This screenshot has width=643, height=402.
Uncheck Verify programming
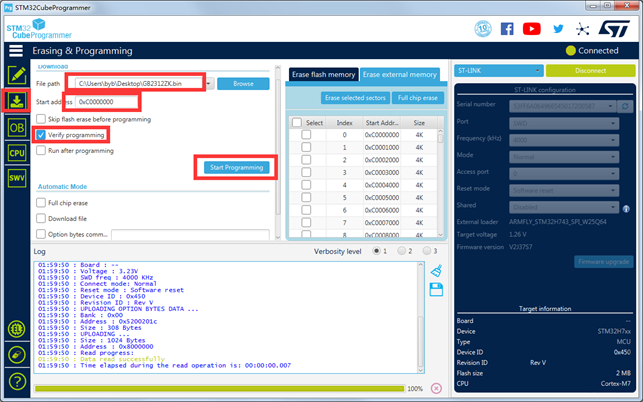41,135
